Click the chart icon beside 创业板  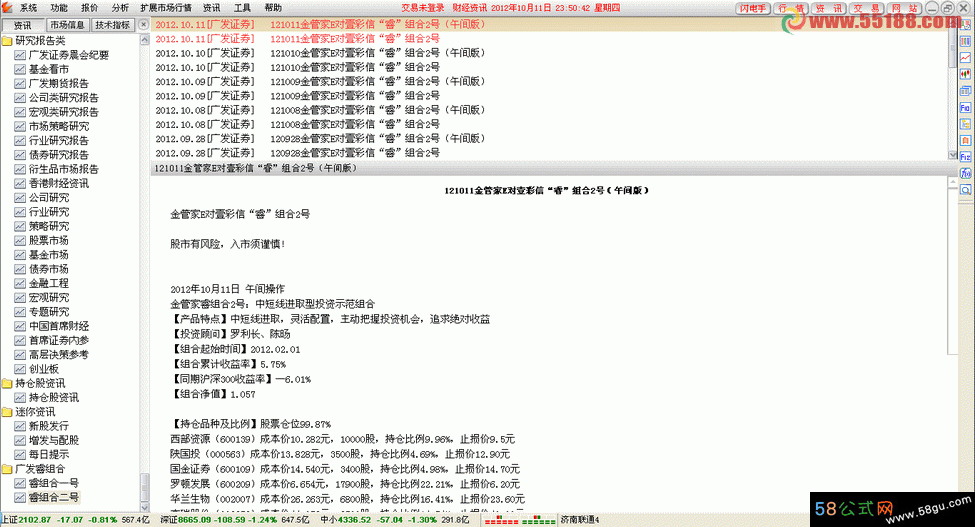pyautogui.click(x=20, y=369)
